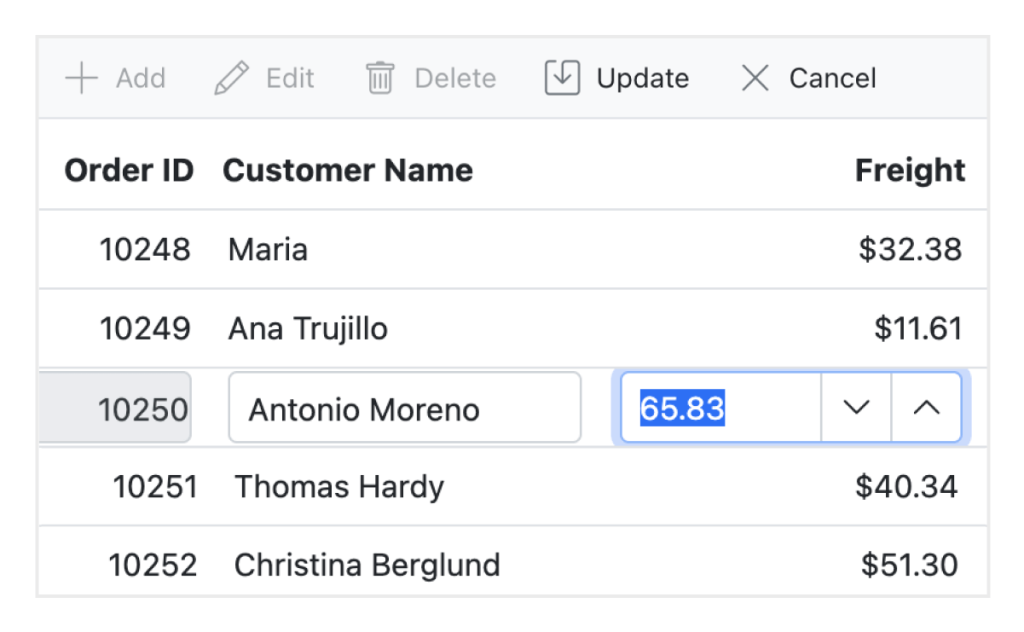This screenshot has height=632, width=1024.
Task: Click the Update save icon
Action: click(x=562, y=78)
